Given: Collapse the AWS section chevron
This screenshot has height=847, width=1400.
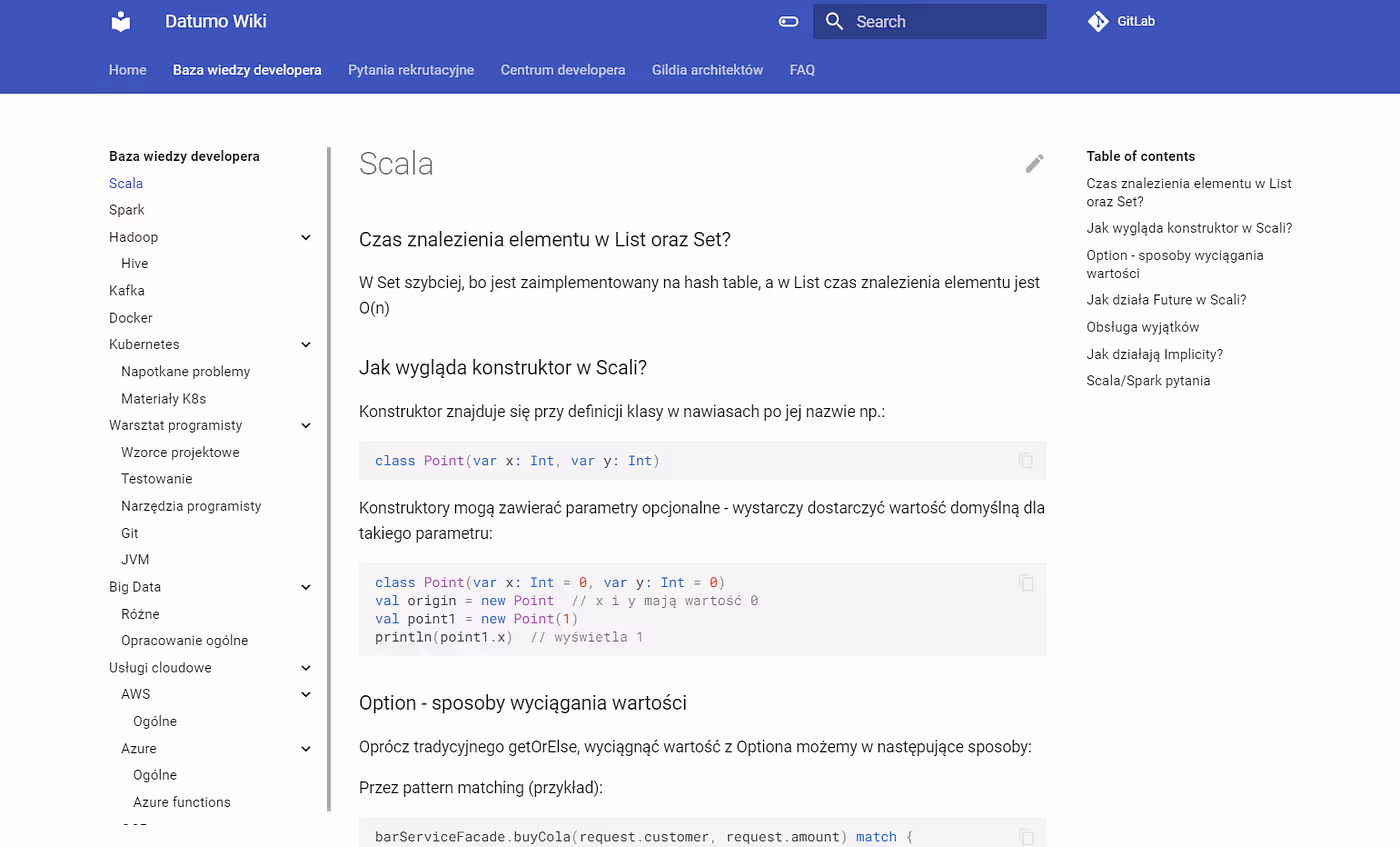Looking at the screenshot, I should [306, 694].
